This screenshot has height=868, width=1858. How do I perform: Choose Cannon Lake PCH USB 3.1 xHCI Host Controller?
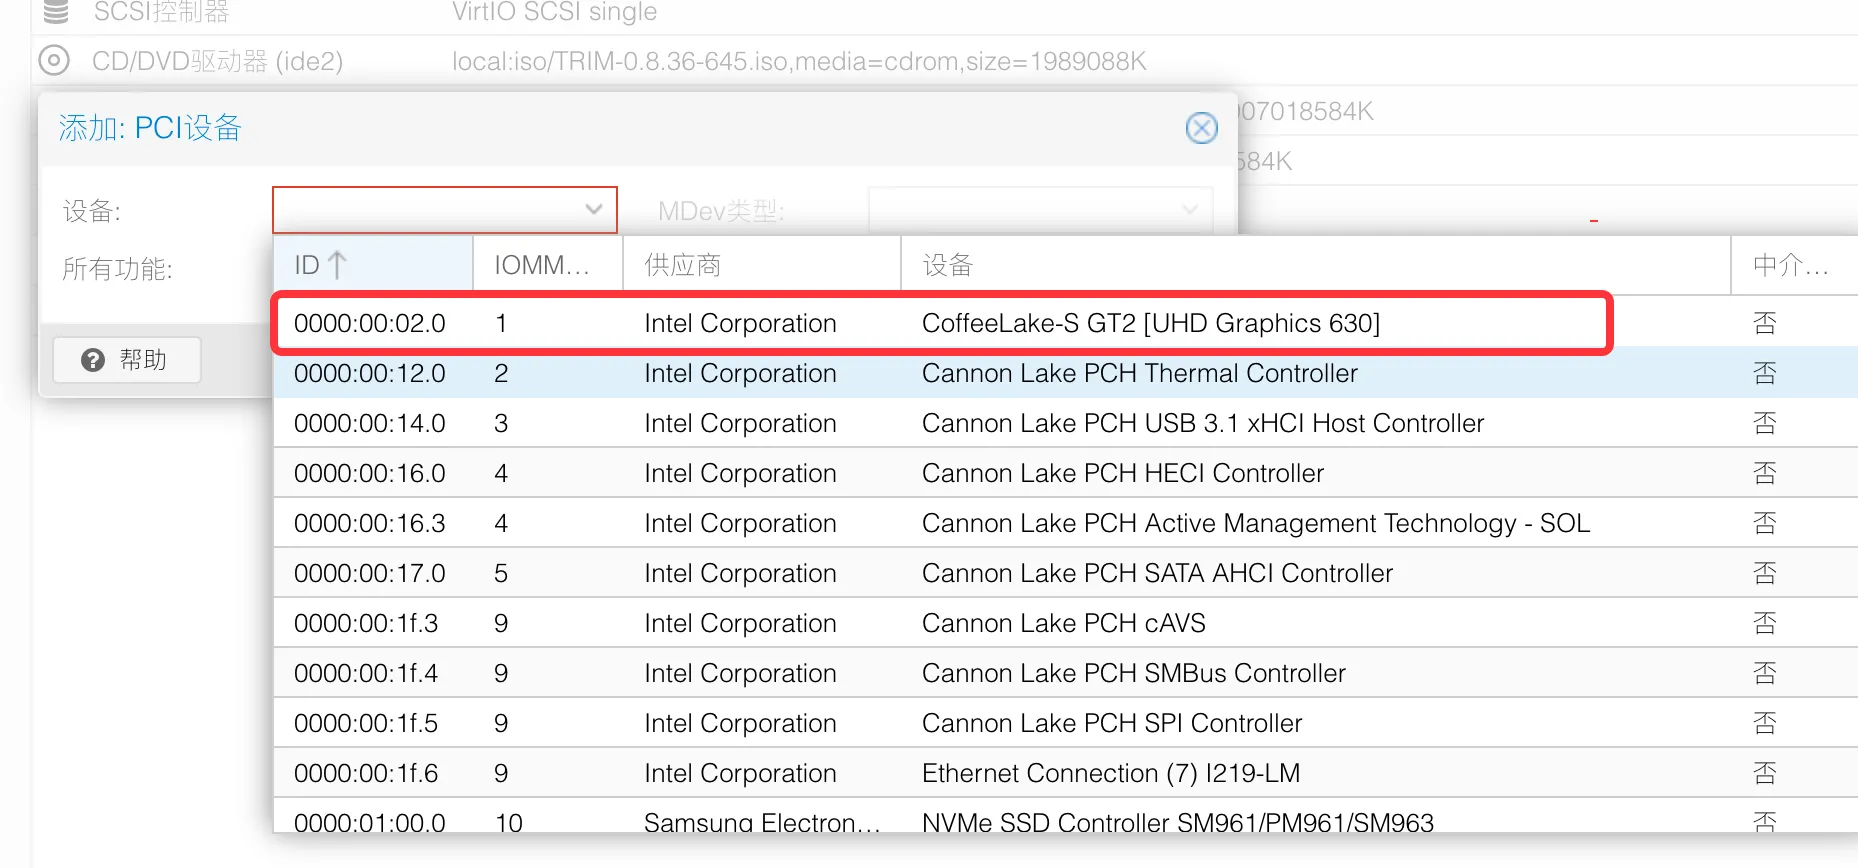pyautogui.click(x=1202, y=423)
